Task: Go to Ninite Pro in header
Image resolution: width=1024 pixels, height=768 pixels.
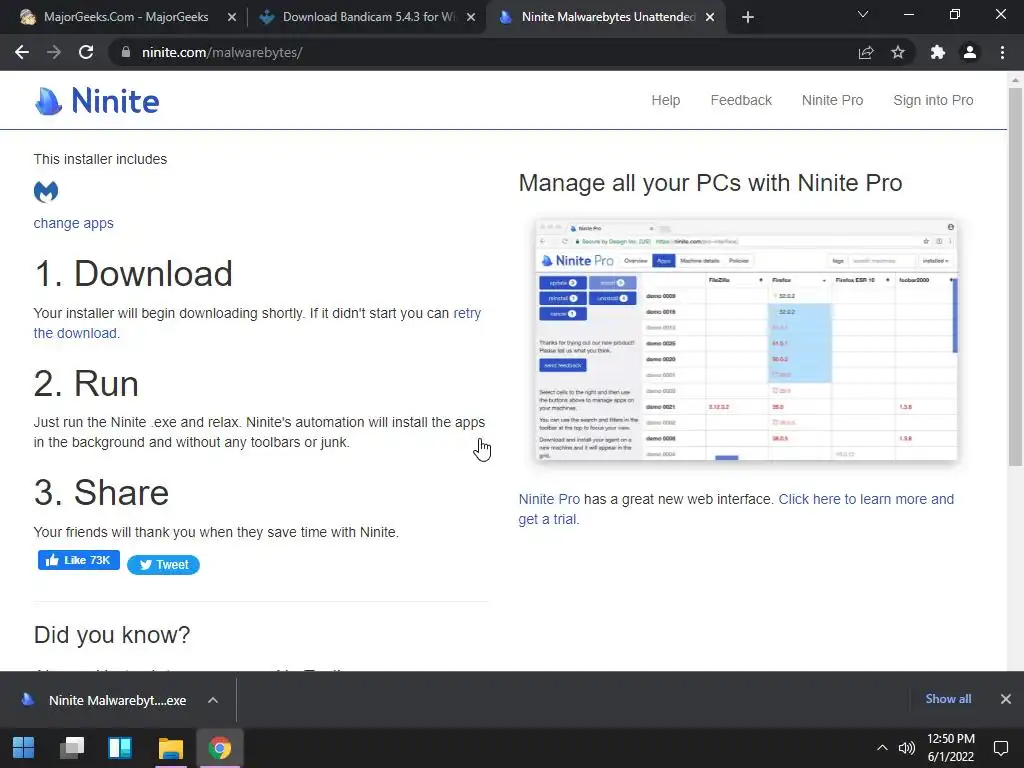Action: click(832, 100)
